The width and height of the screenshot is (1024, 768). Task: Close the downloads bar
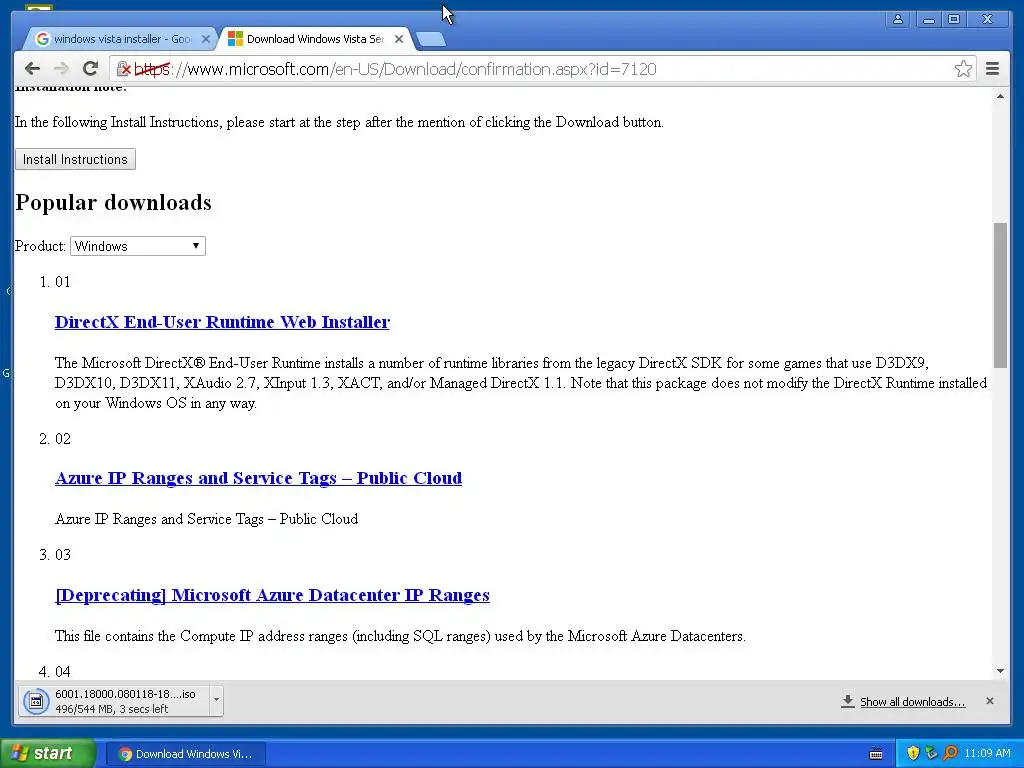tap(990, 701)
